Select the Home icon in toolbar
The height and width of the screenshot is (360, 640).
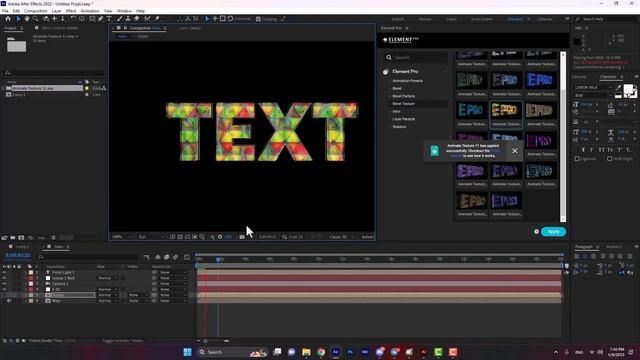click(8, 19)
